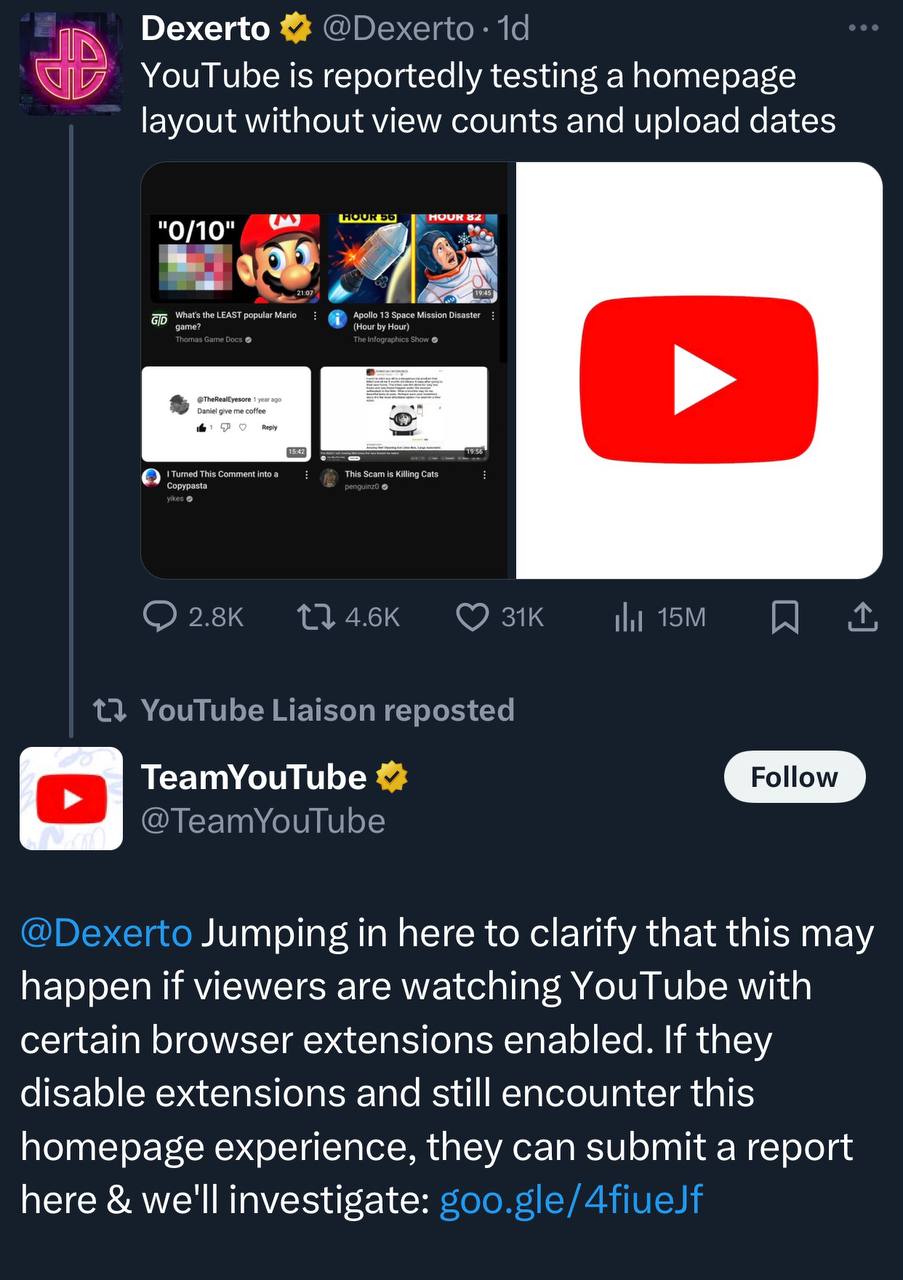This screenshot has width=903, height=1280.
Task: Share the Dexerto tweet
Action: coord(861,617)
